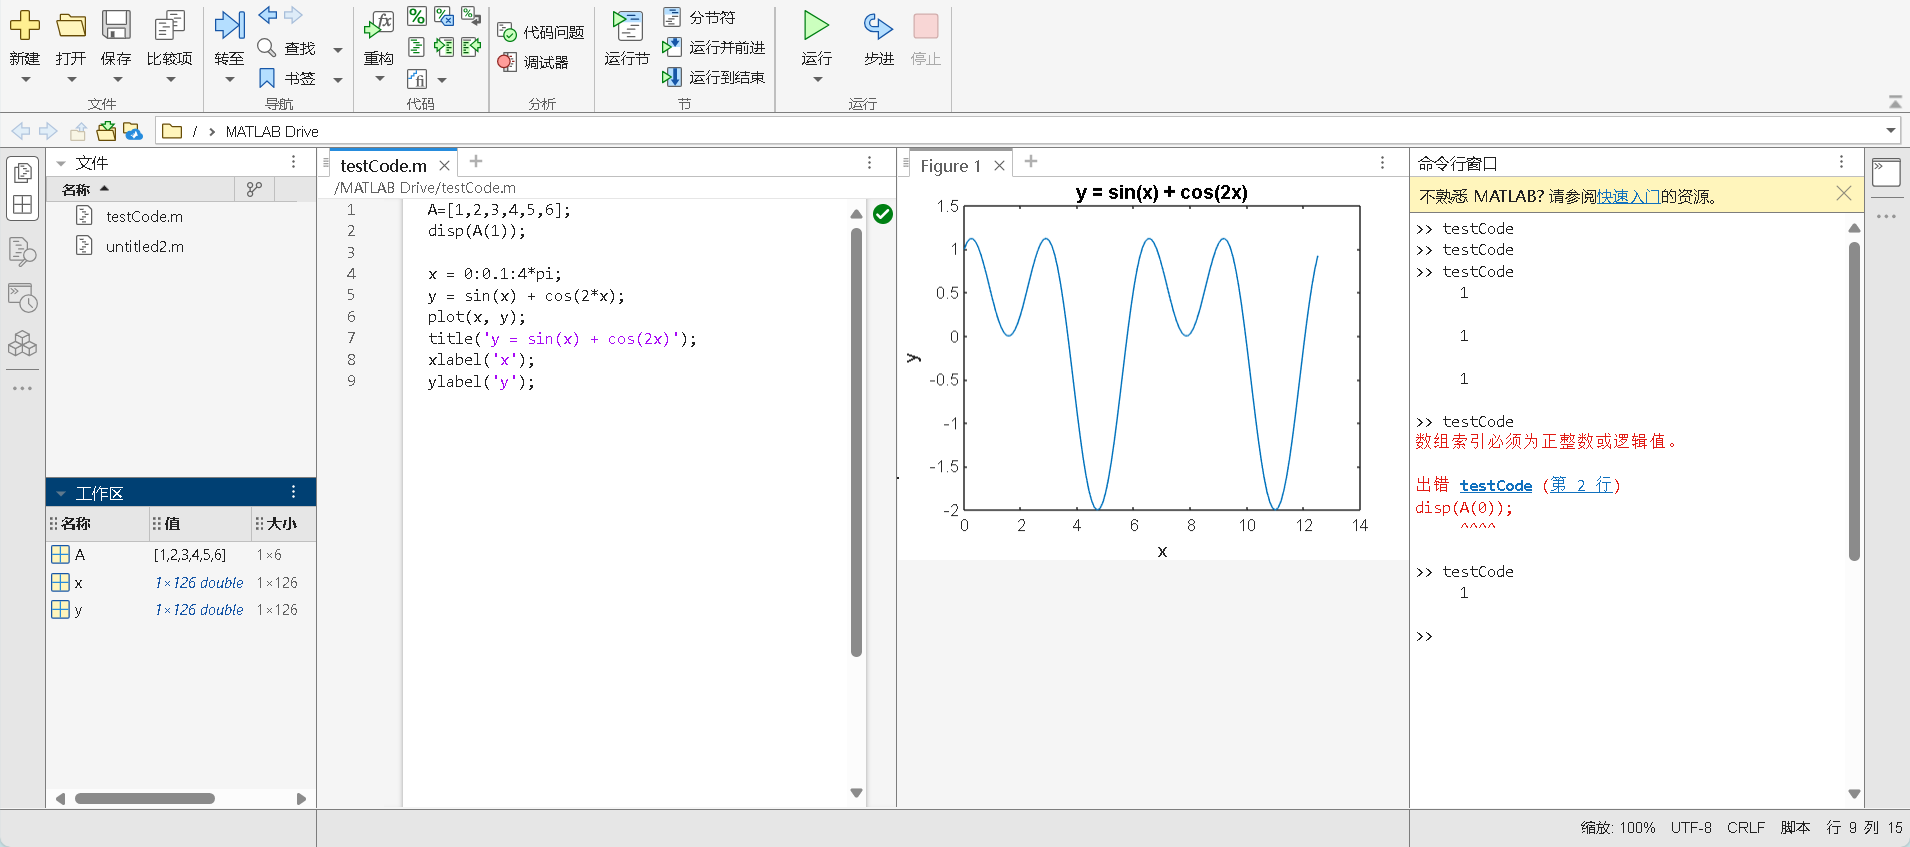Click the parent folder up icon
Viewport: 1910px width, 847px height.
tap(79, 131)
